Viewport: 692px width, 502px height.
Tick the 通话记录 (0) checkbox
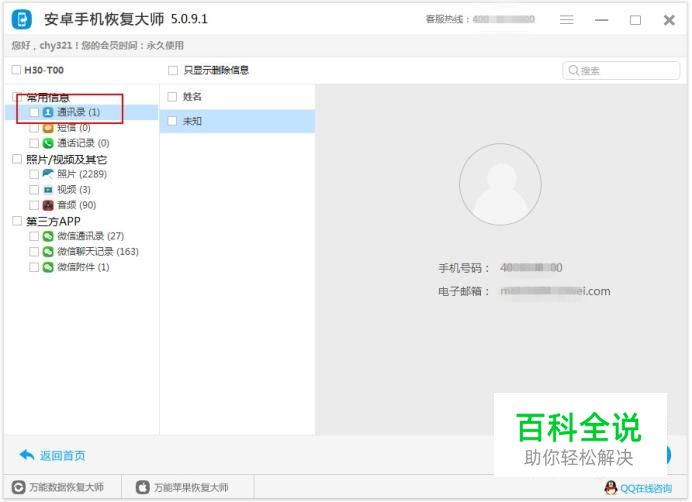point(34,143)
